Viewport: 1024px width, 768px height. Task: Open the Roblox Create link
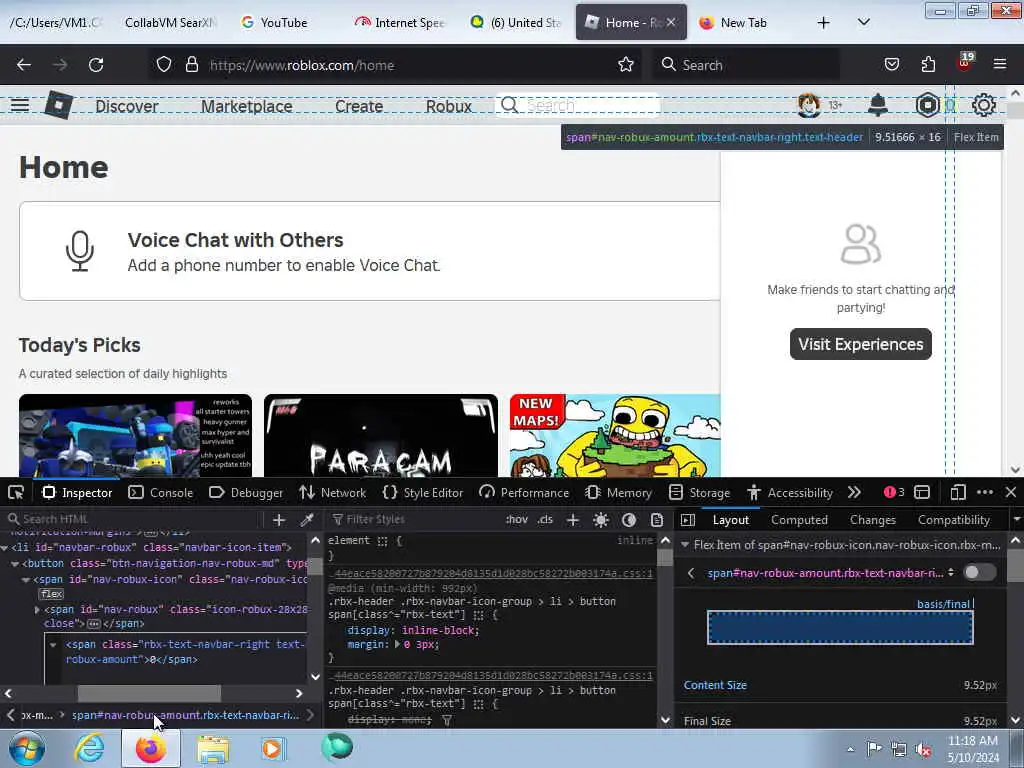359,106
